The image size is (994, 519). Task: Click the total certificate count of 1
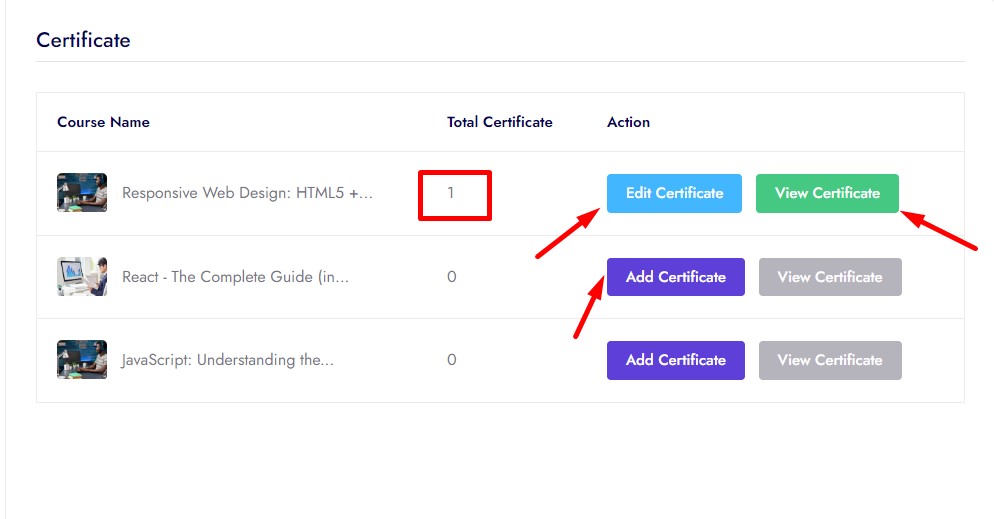452,193
